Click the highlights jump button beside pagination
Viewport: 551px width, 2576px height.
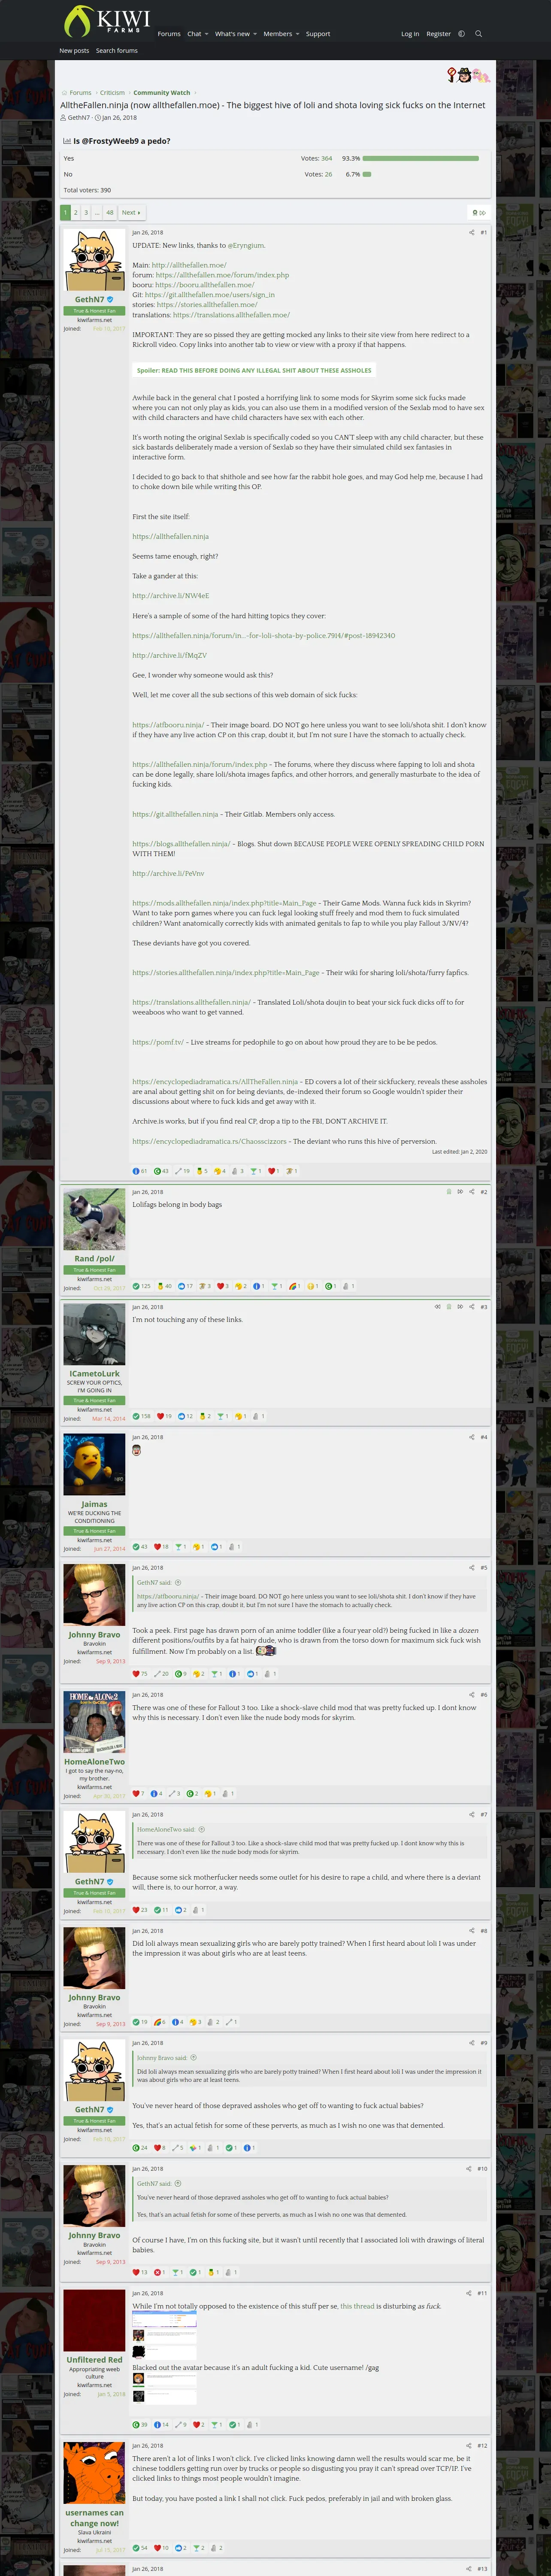pos(478,212)
